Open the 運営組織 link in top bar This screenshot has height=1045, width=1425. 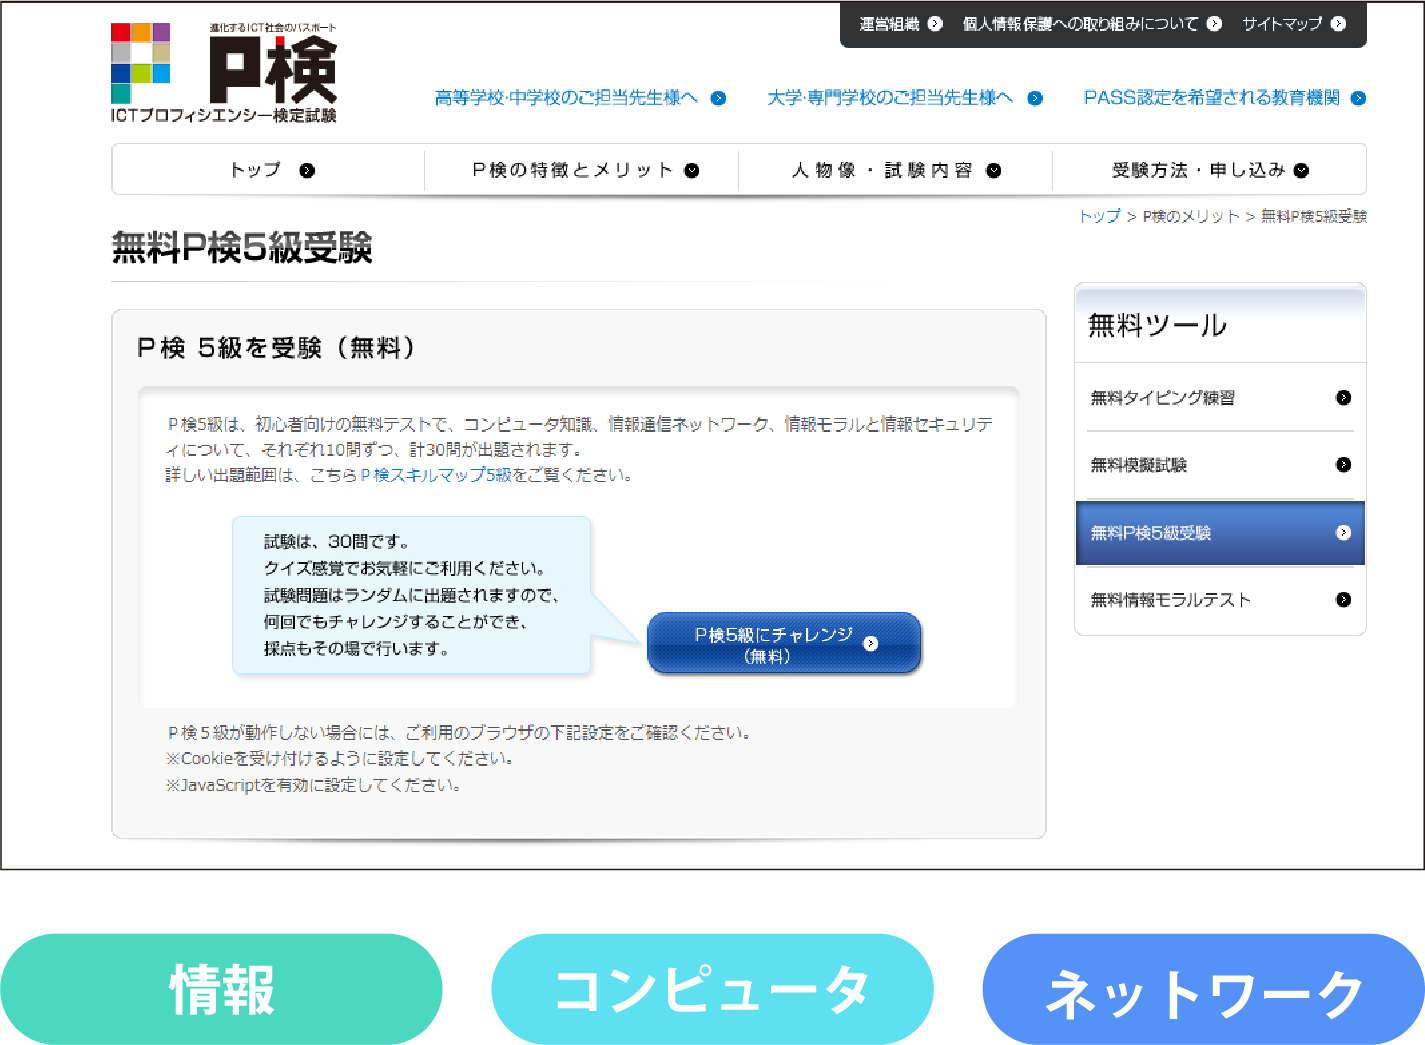[889, 24]
